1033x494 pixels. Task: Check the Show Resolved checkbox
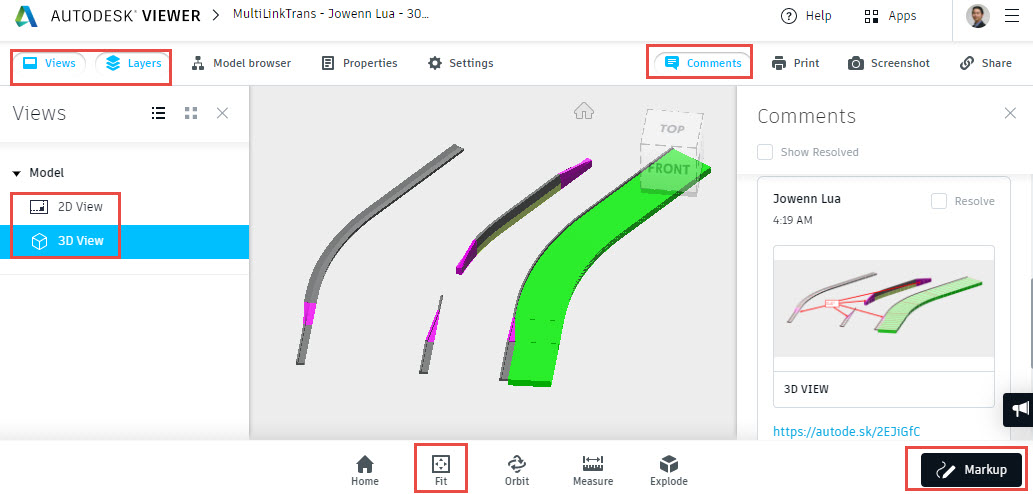(x=765, y=152)
